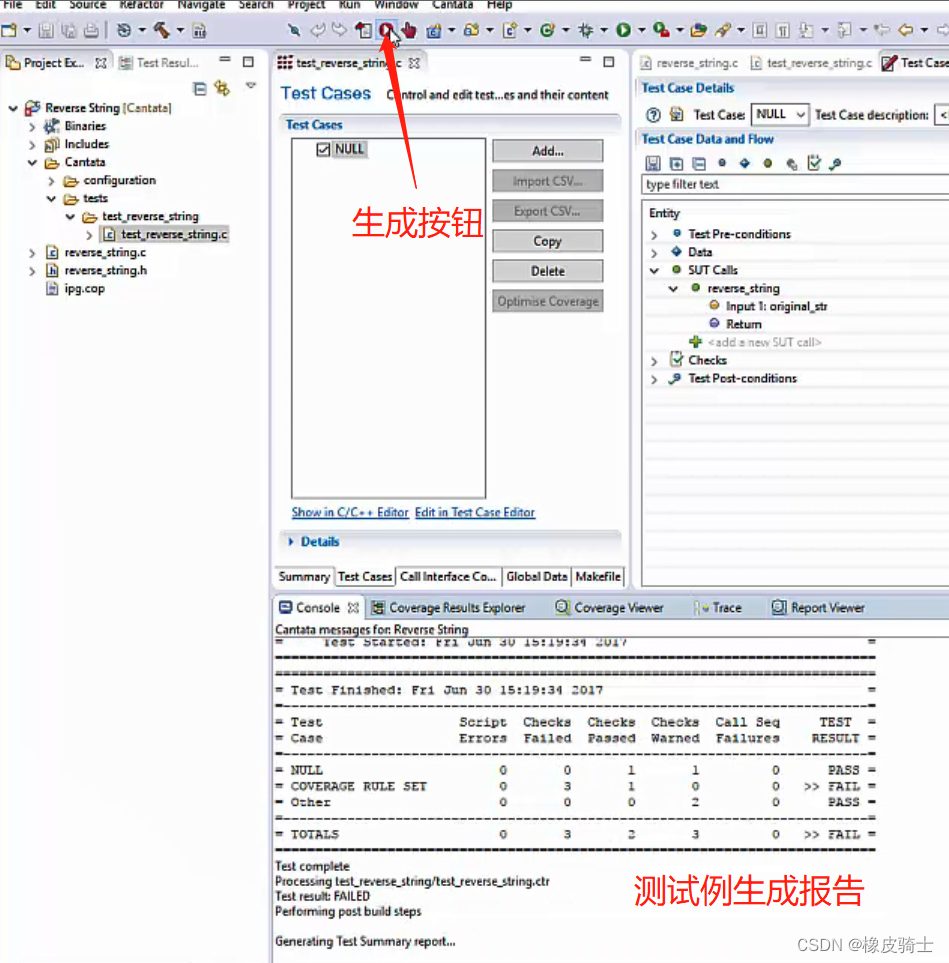
Task: Expand the Binaries folder
Action: point(32,127)
